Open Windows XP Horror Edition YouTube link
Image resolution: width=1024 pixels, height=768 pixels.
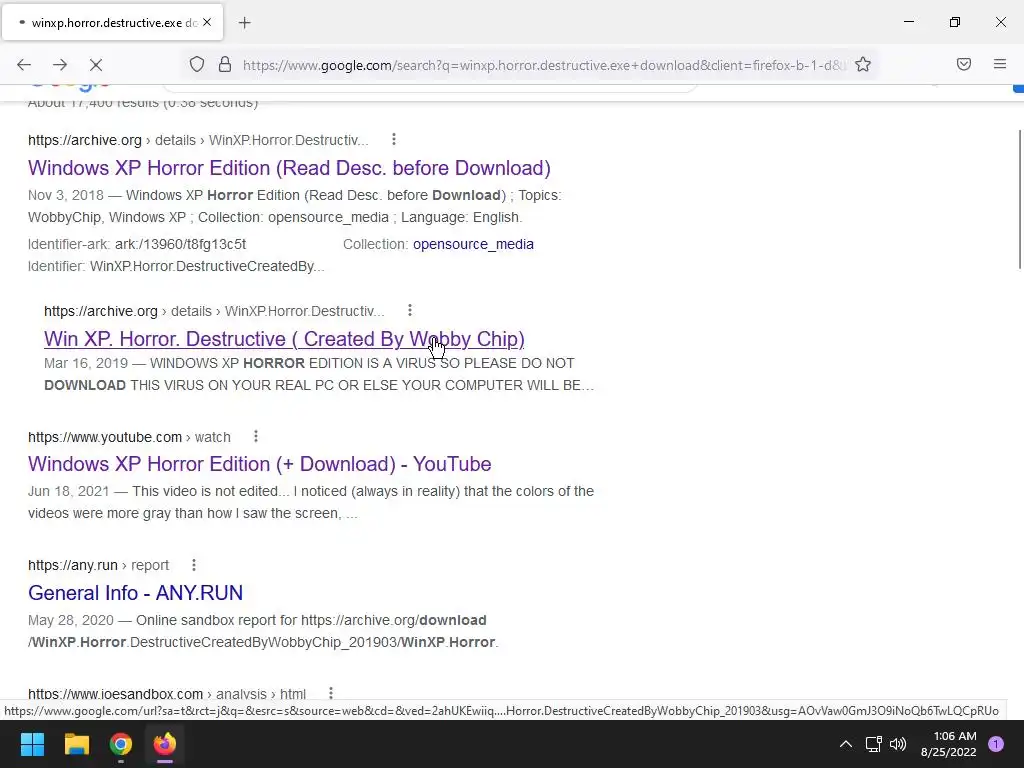coord(260,464)
